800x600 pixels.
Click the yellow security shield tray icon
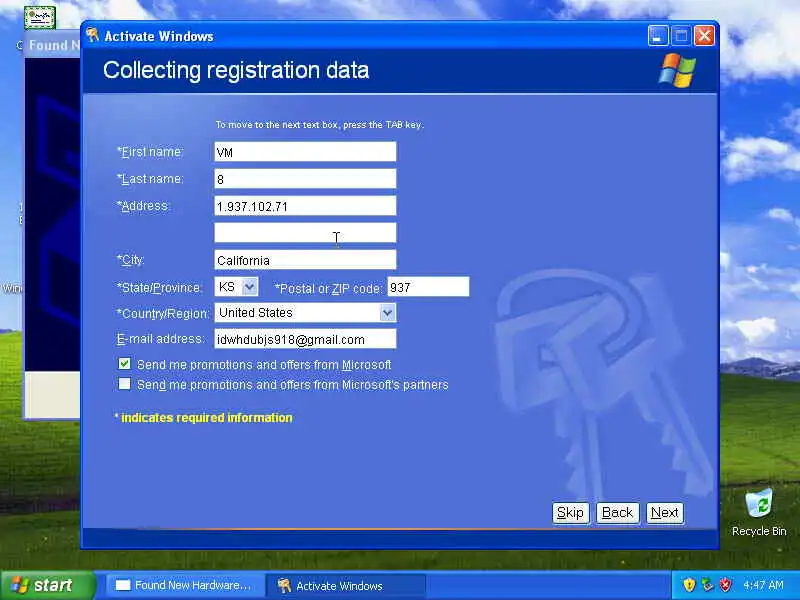pos(689,585)
